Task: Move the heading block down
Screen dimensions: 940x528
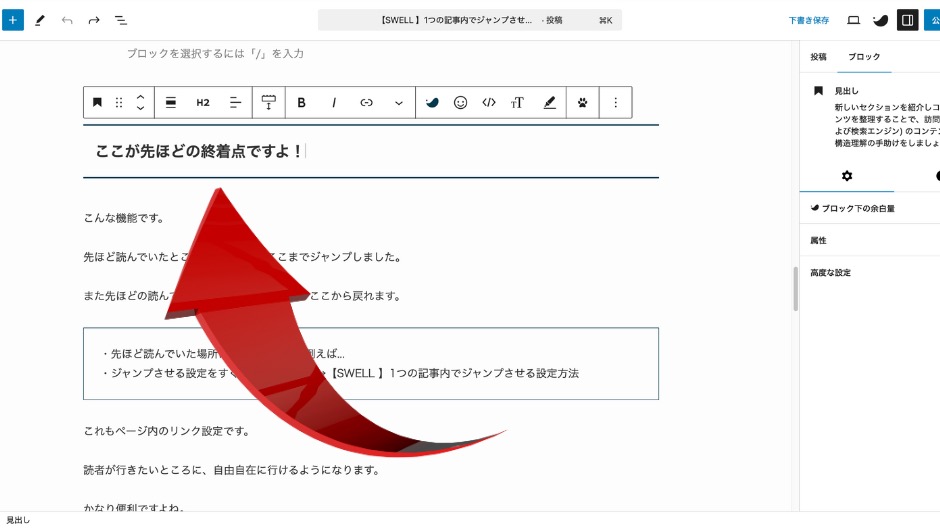Action: [x=140, y=108]
